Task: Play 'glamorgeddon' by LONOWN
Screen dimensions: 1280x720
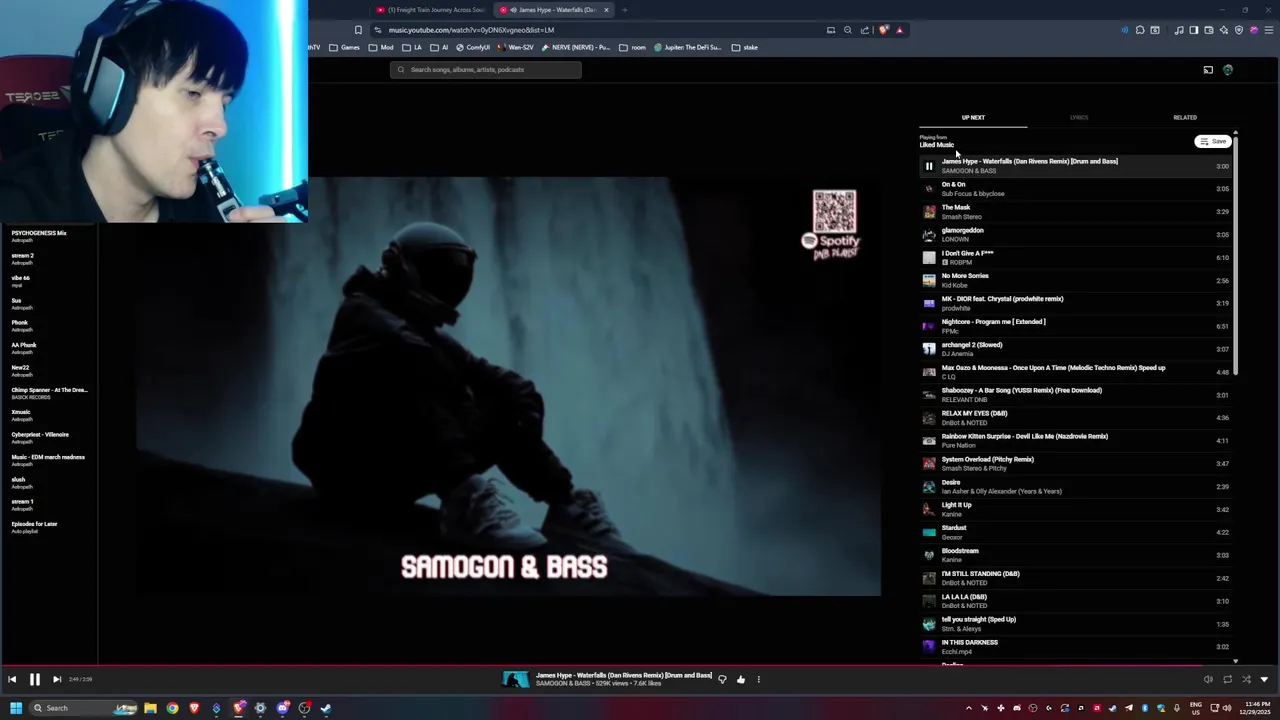Action: click(x=1075, y=235)
